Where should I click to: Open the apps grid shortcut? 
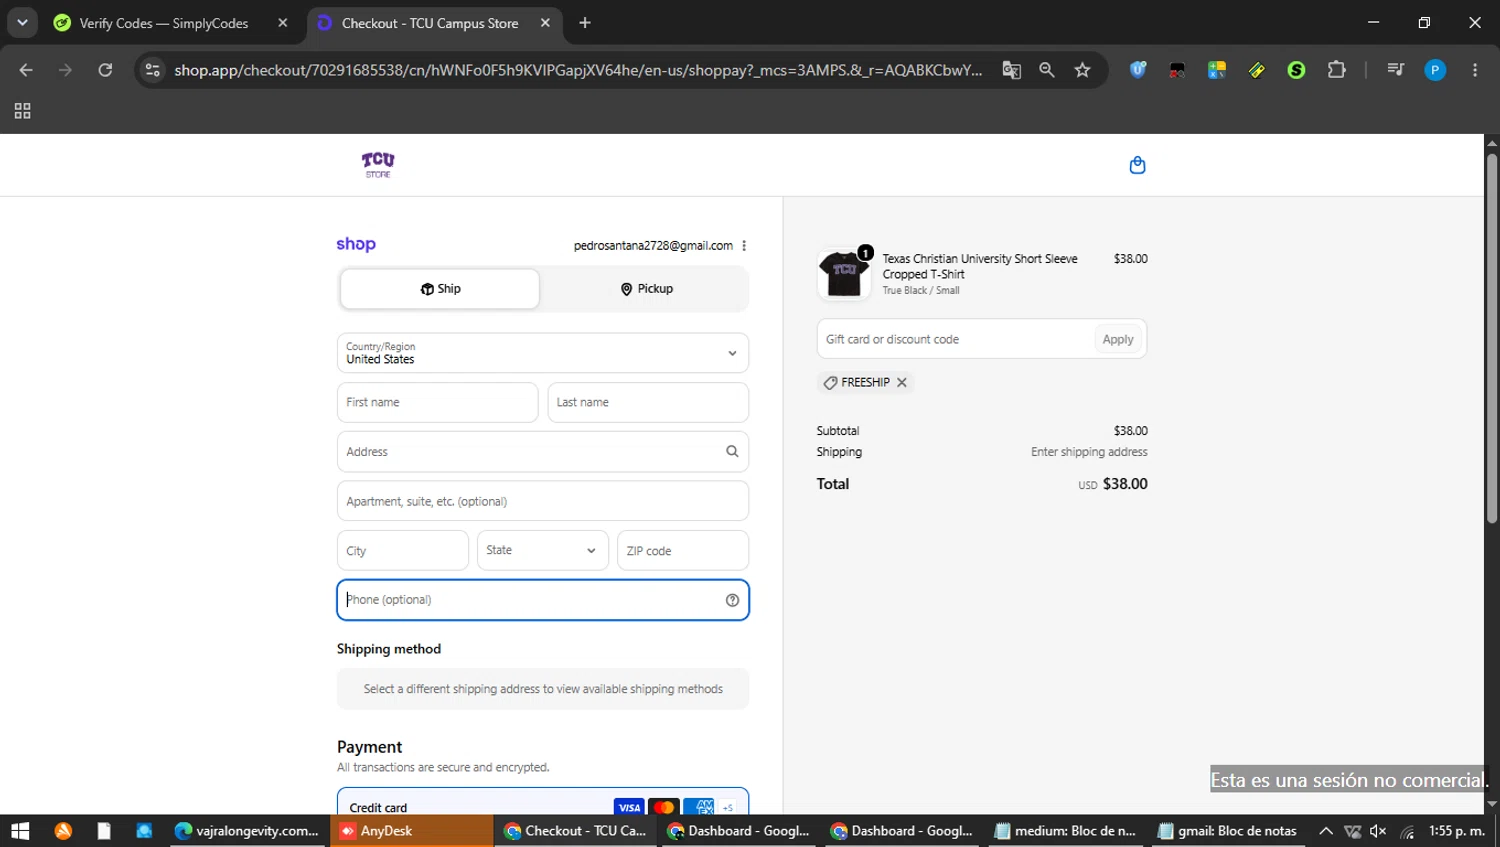tap(22, 111)
